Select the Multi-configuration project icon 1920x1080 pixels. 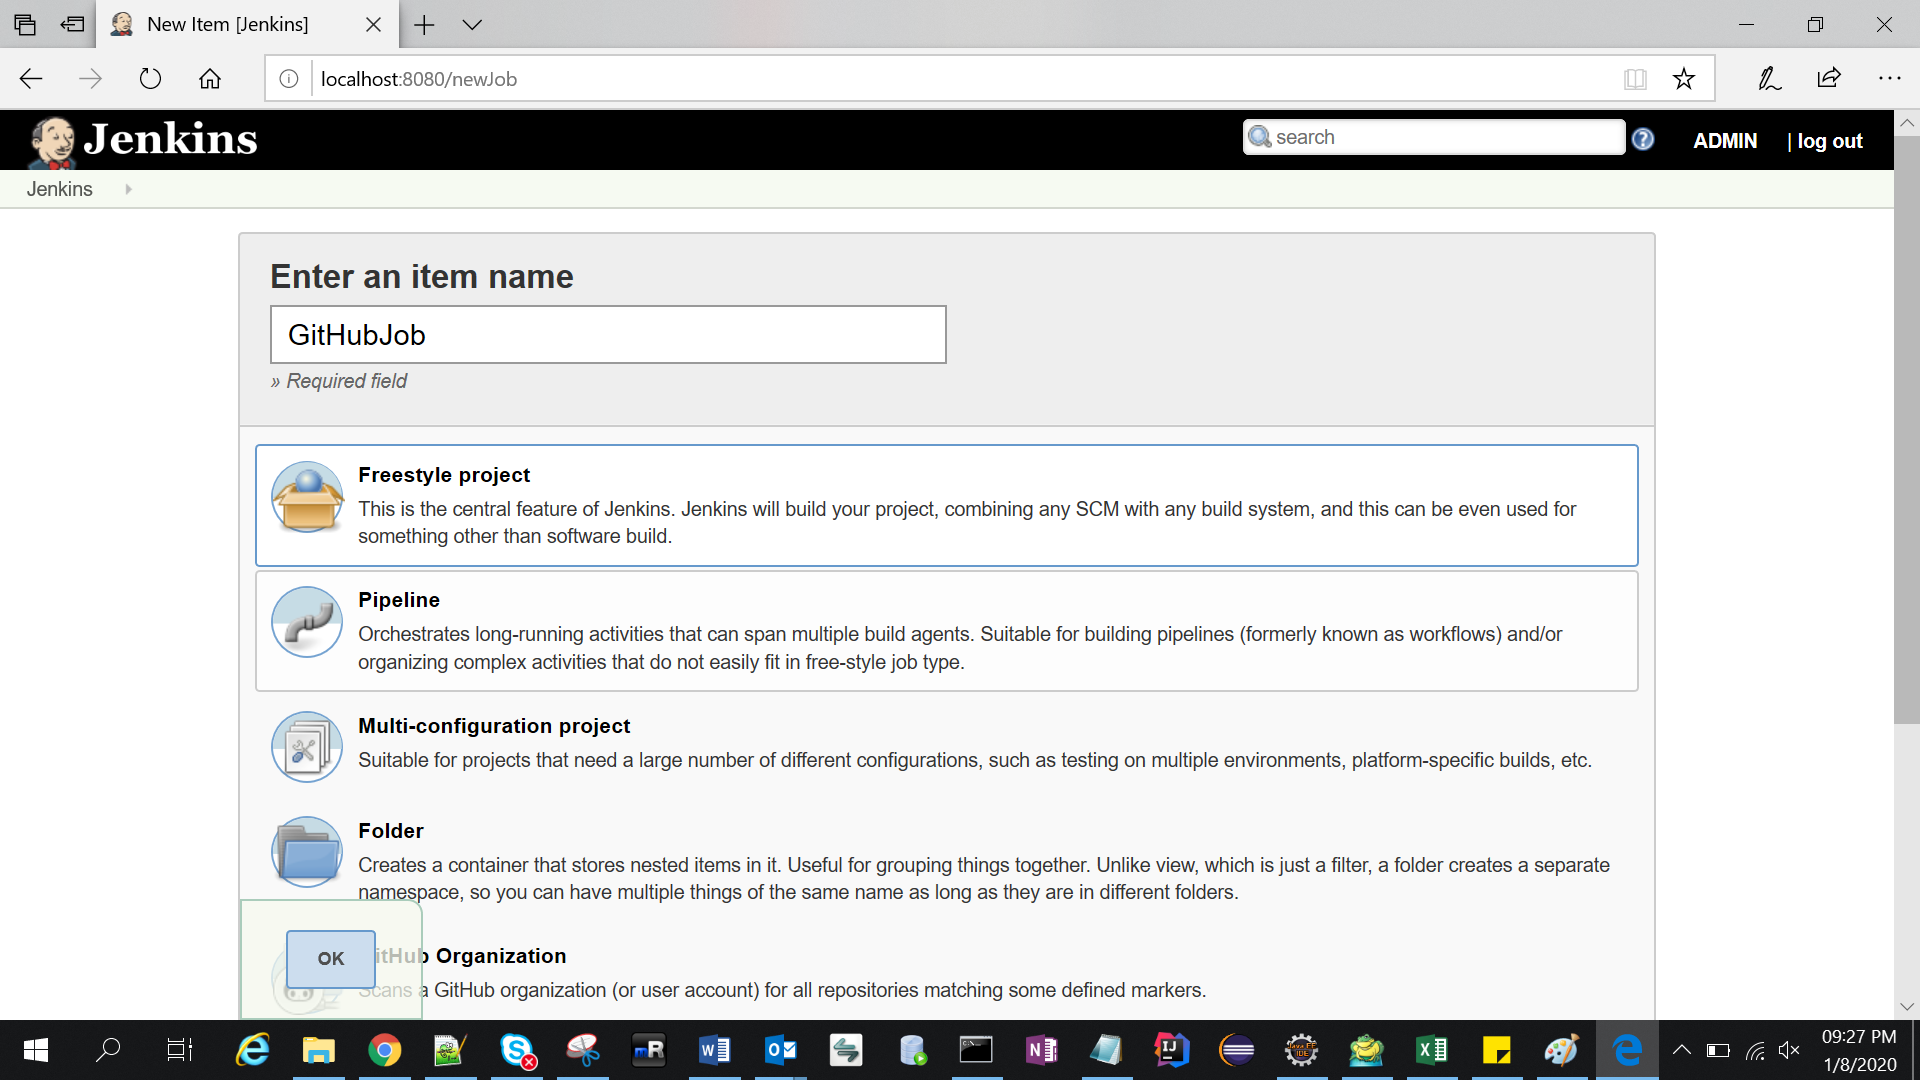click(307, 747)
